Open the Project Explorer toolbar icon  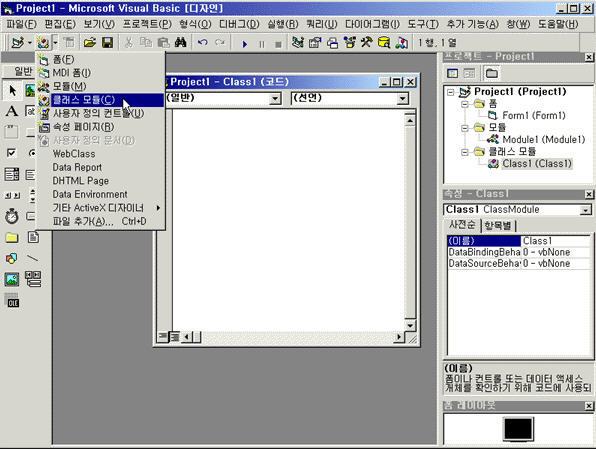point(298,43)
